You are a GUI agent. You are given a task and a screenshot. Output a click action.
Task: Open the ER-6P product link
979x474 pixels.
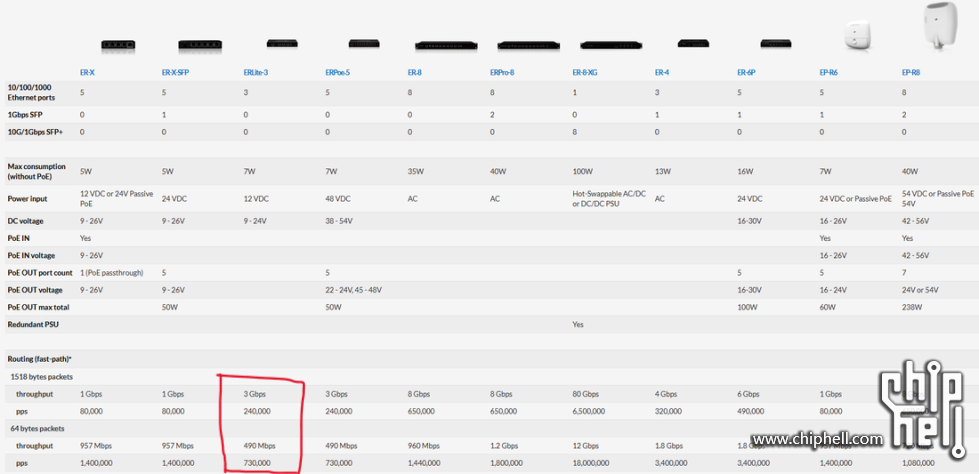pyautogui.click(x=746, y=72)
